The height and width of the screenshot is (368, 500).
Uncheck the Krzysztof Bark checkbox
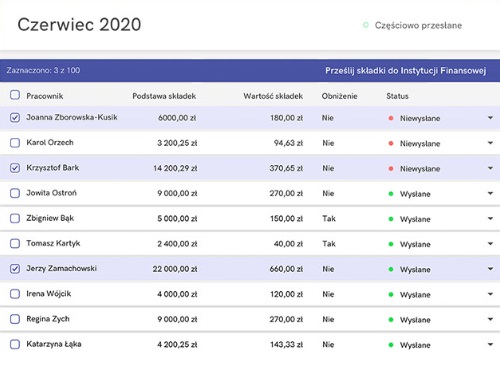click(15, 168)
